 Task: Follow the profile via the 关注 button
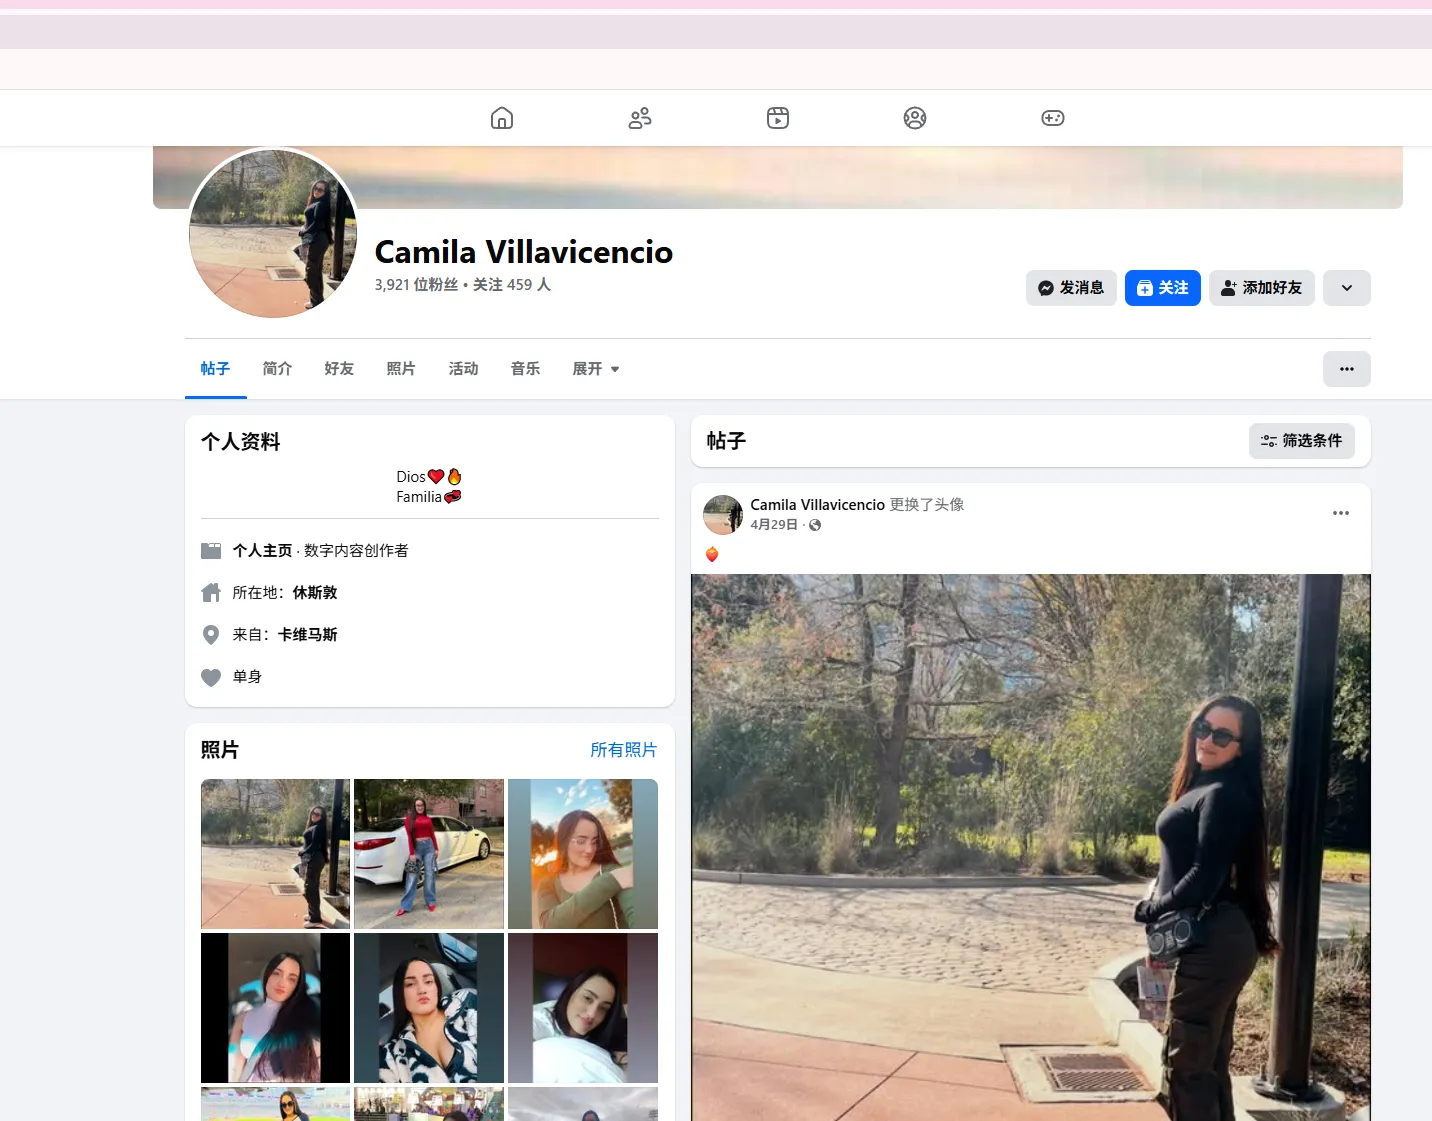tap(1162, 288)
